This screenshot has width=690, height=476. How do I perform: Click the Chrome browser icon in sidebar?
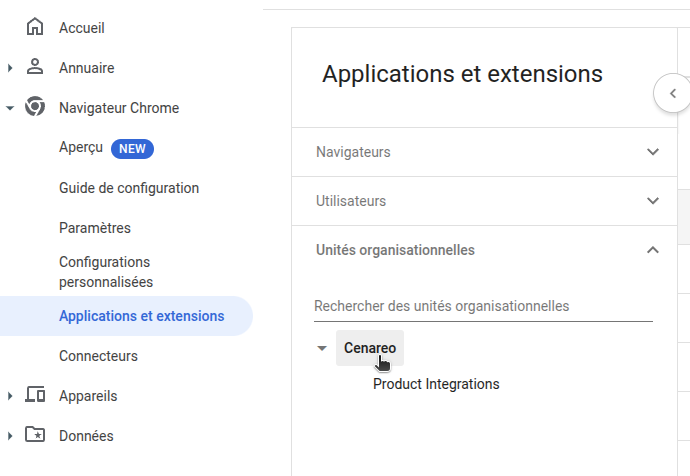click(35, 108)
